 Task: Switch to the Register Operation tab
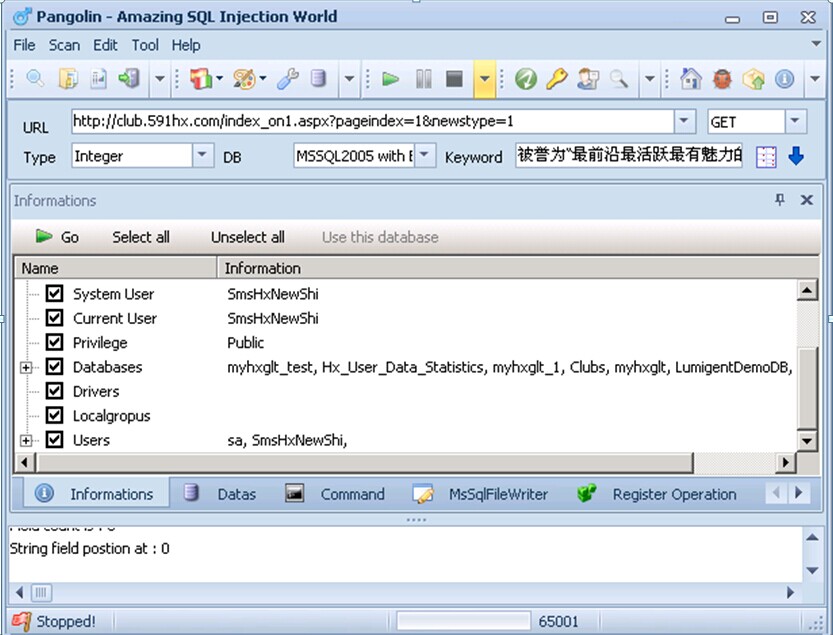[657, 494]
